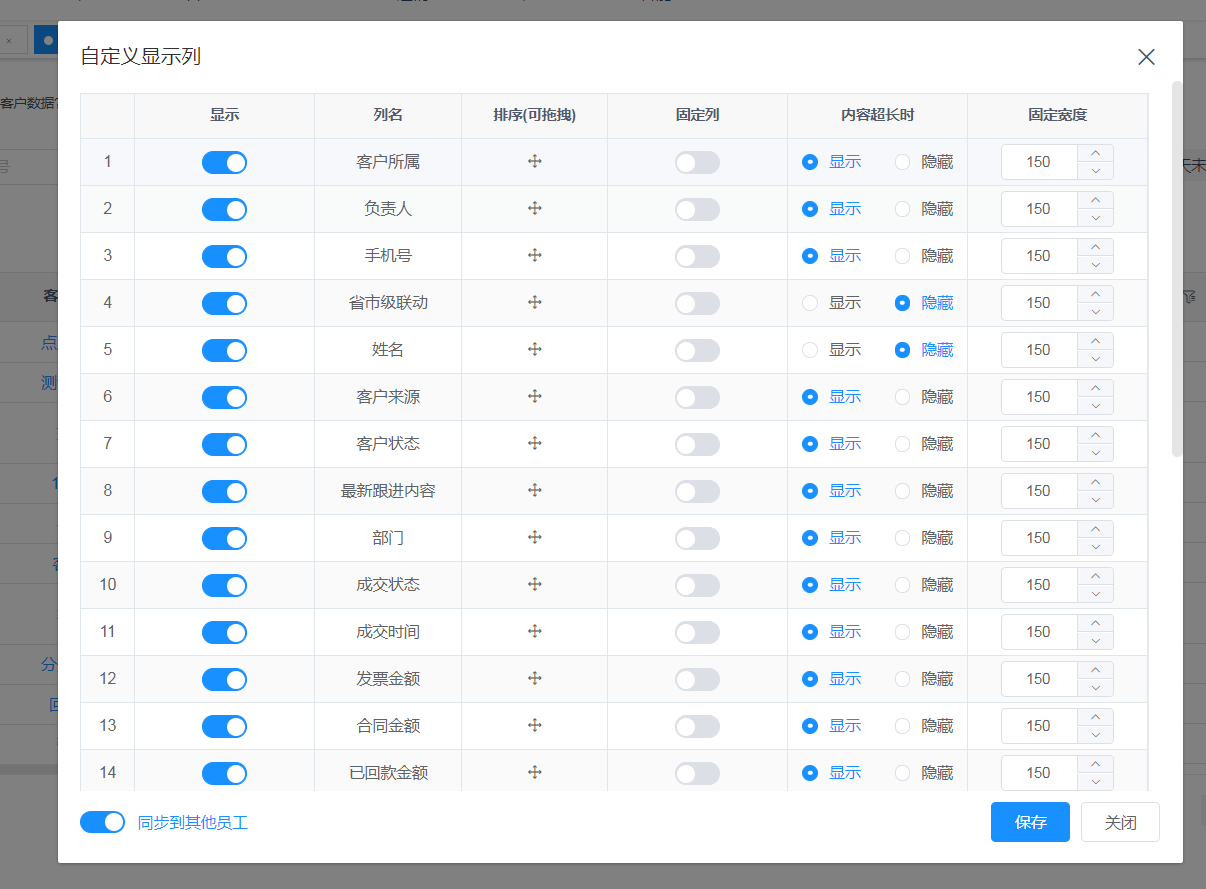1206x889 pixels.
Task: Click the dialog's vertical scrollbar
Action: pyautogui.click(x=1177, y=270)
